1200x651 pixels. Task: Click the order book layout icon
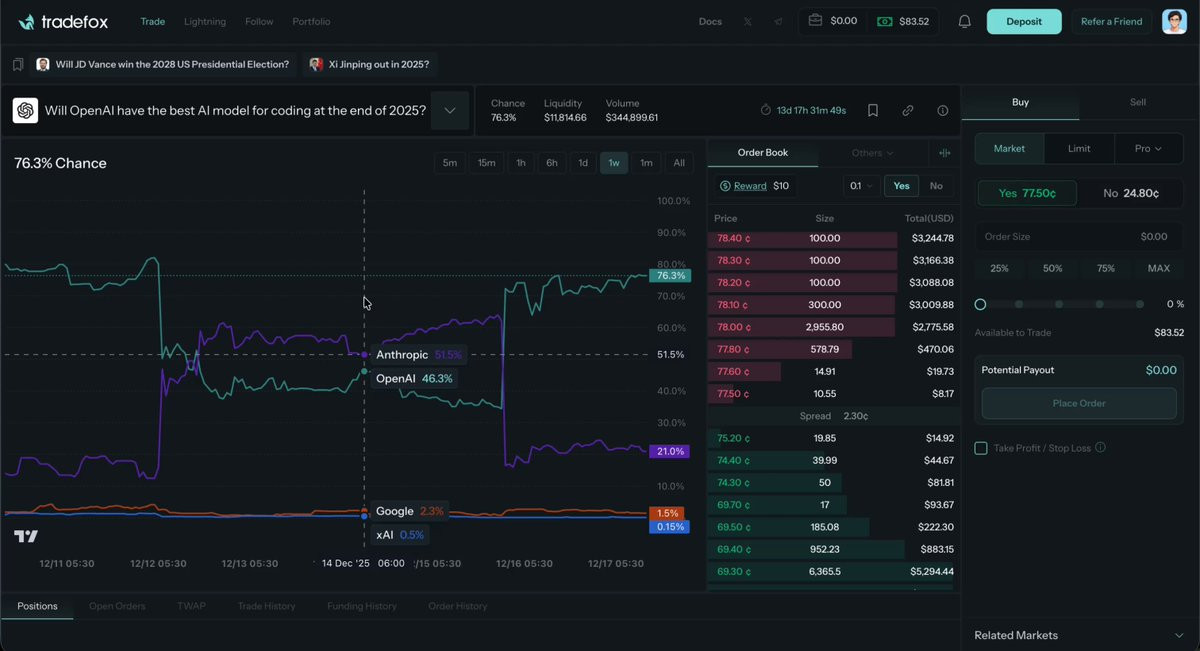[944, 153]
